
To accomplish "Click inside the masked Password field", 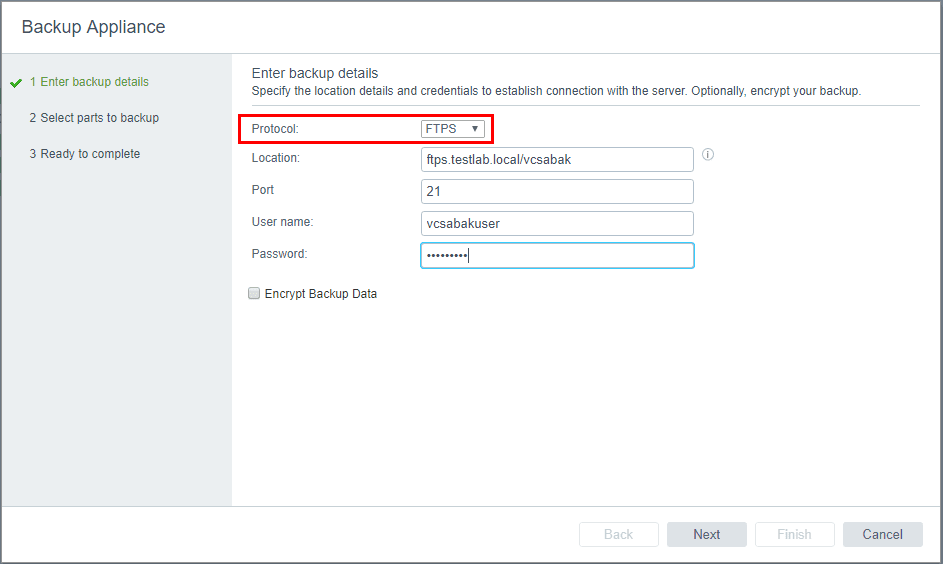I will [x=556, y=255].
